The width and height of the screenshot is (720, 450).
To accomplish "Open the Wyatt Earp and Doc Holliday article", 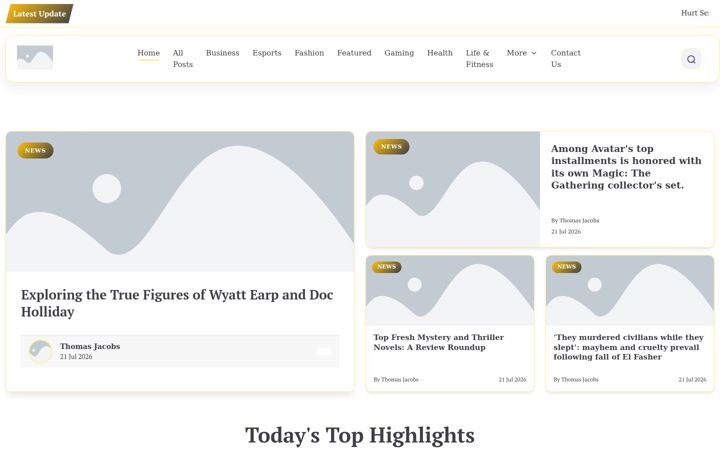I will click(x=177, y=303).
